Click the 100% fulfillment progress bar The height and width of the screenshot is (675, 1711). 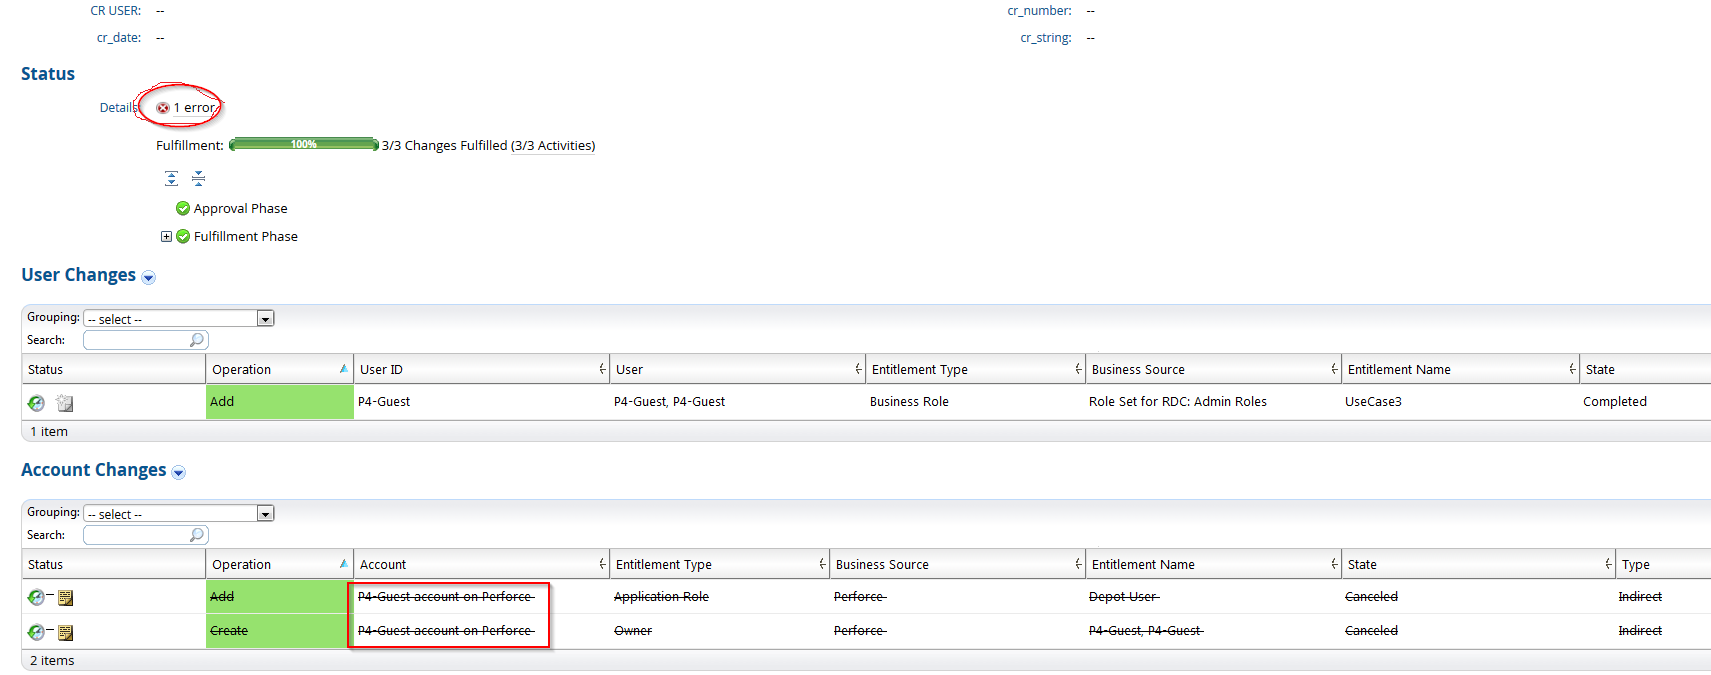coord(304,145)
